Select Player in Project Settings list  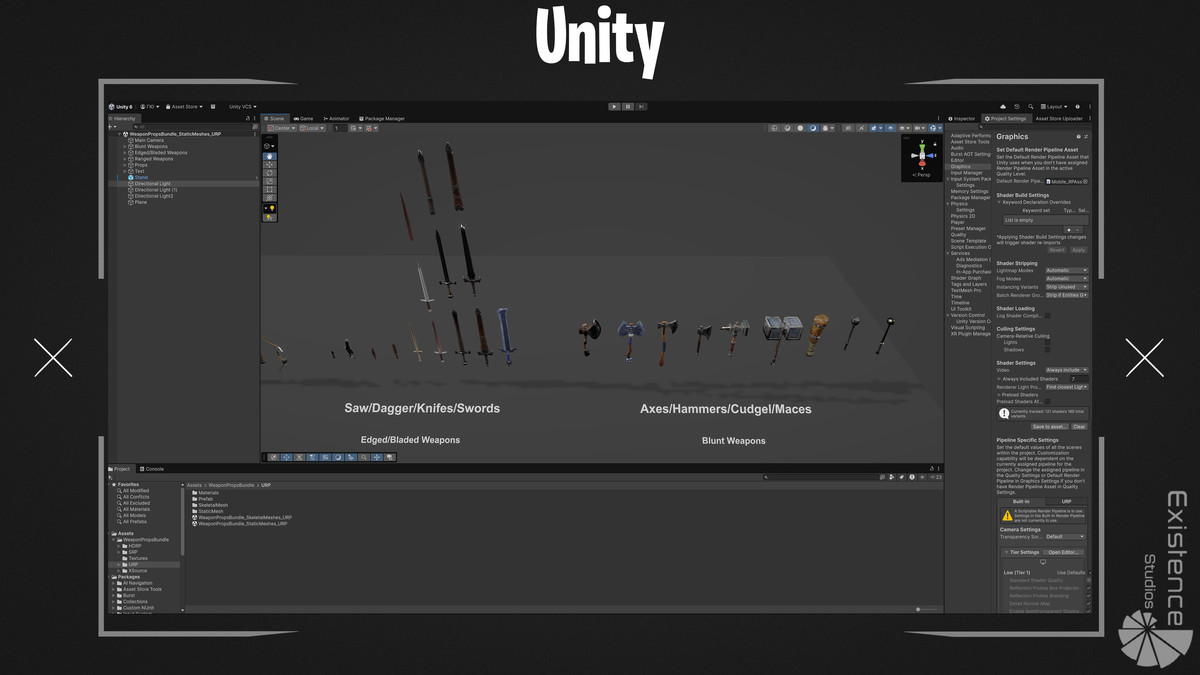pos(958,222)
